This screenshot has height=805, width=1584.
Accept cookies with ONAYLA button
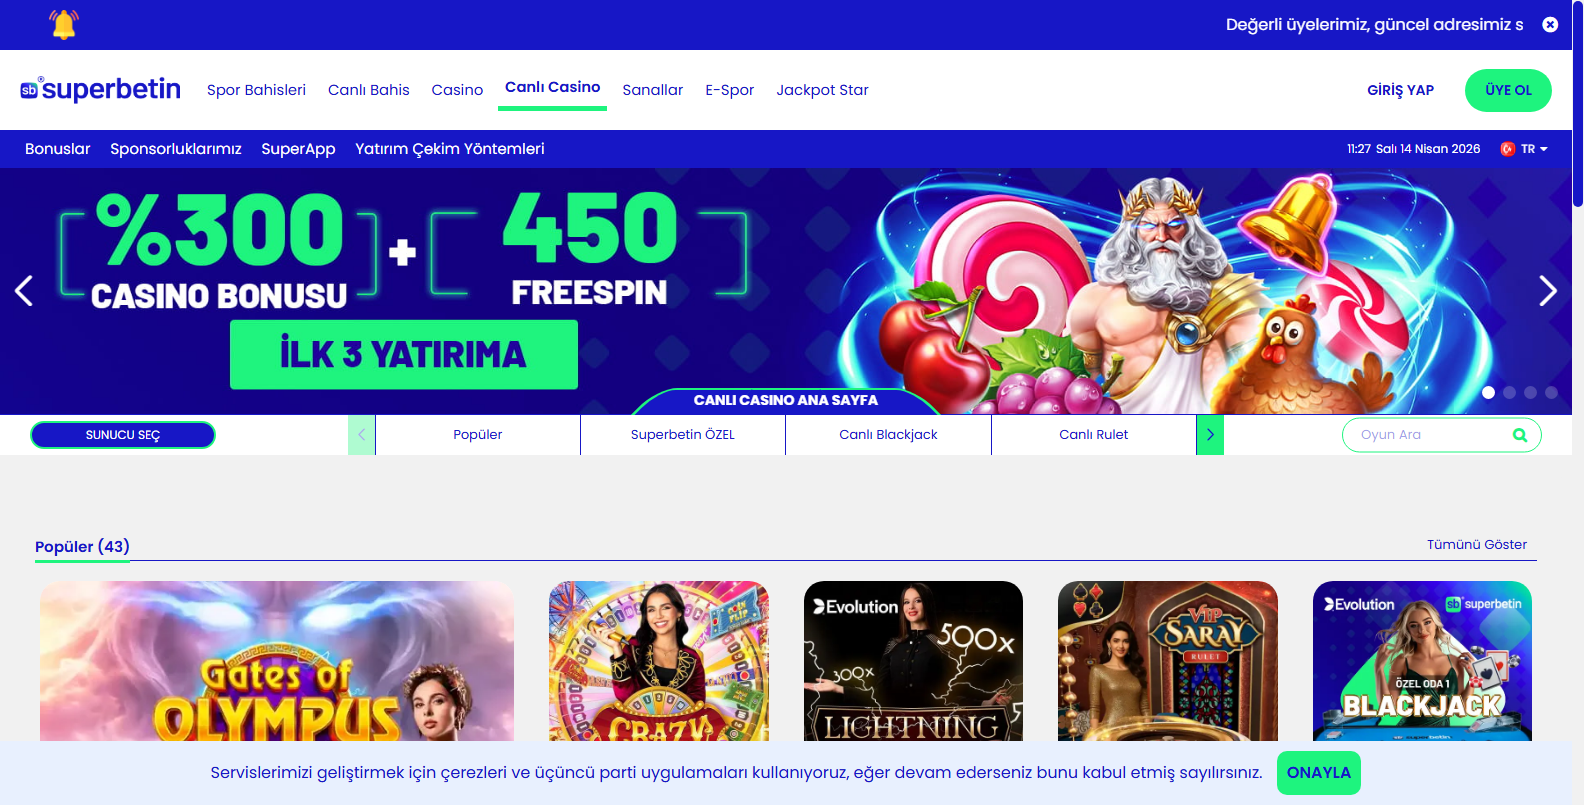(1319, 773)
